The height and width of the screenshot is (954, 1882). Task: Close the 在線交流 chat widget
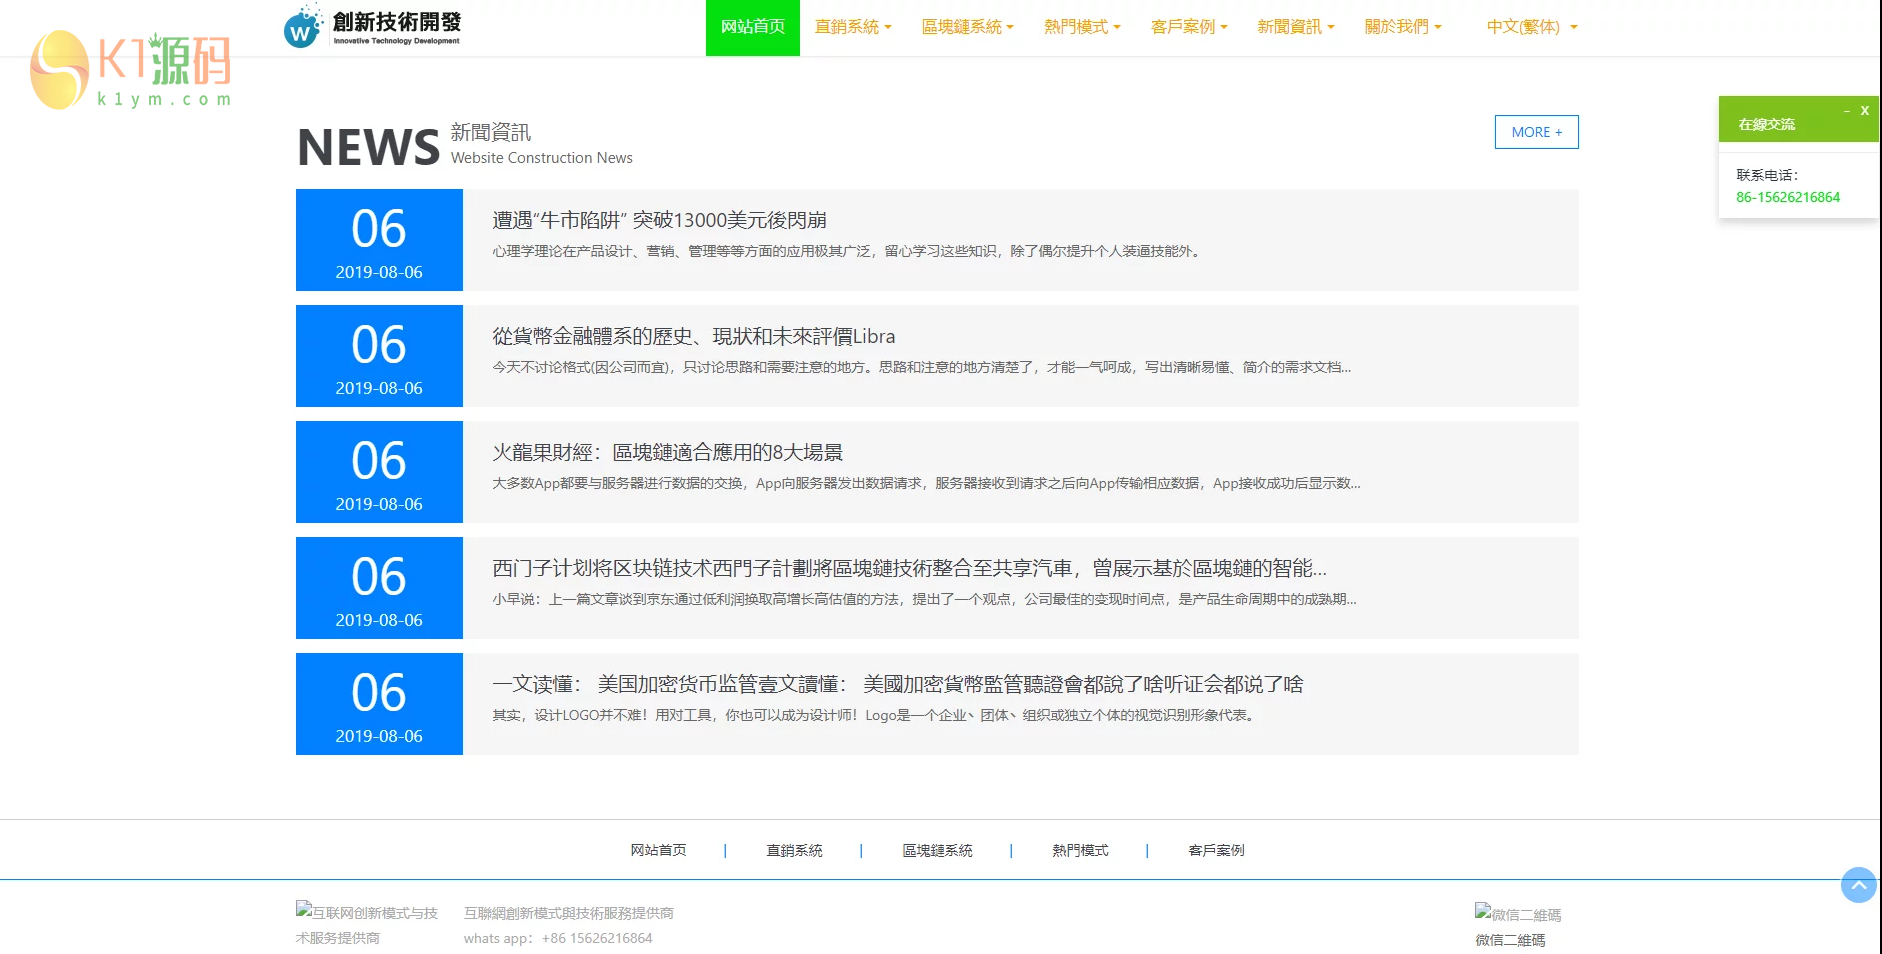(1864, 111)
